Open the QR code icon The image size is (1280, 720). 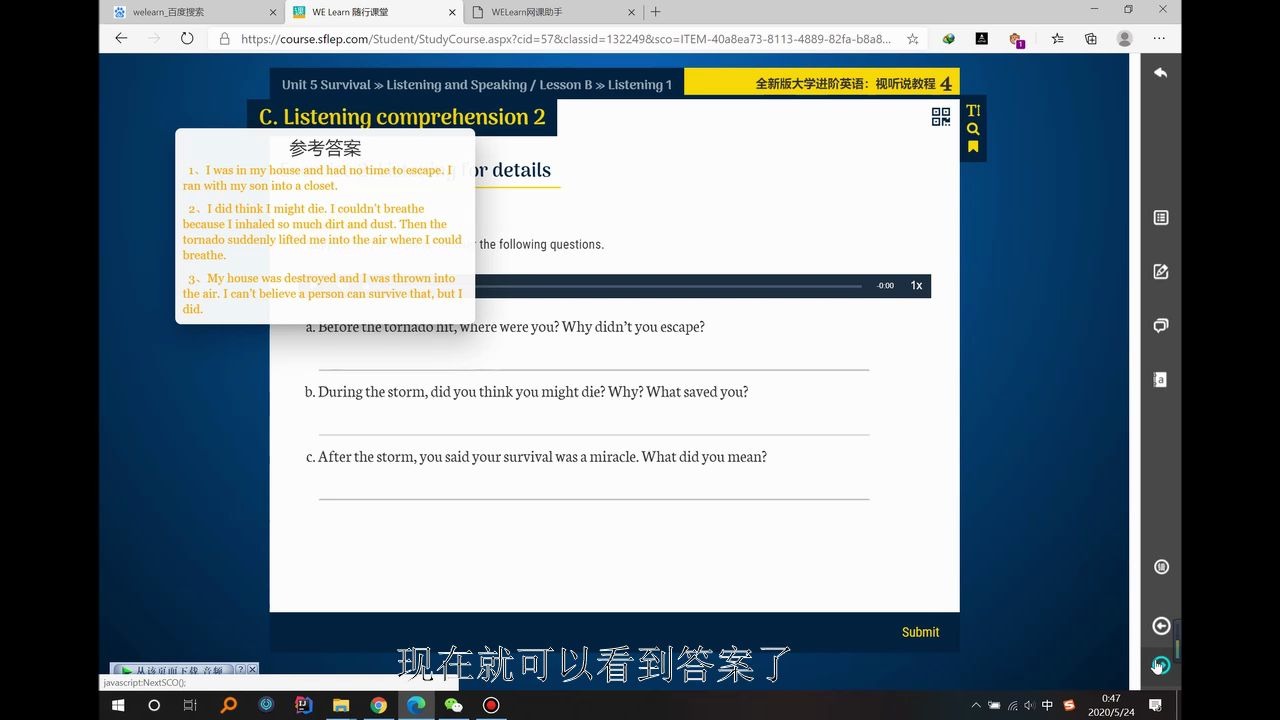tap(941, 117)
